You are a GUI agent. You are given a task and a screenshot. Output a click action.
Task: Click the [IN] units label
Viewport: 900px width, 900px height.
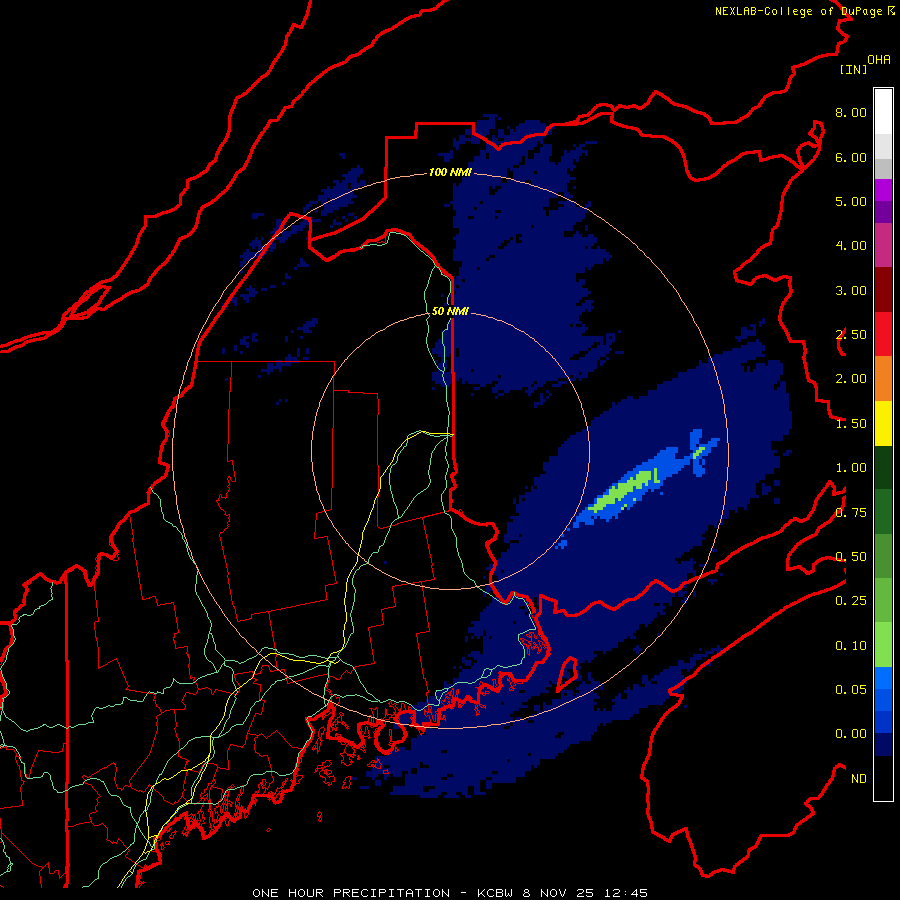(853, 69)
